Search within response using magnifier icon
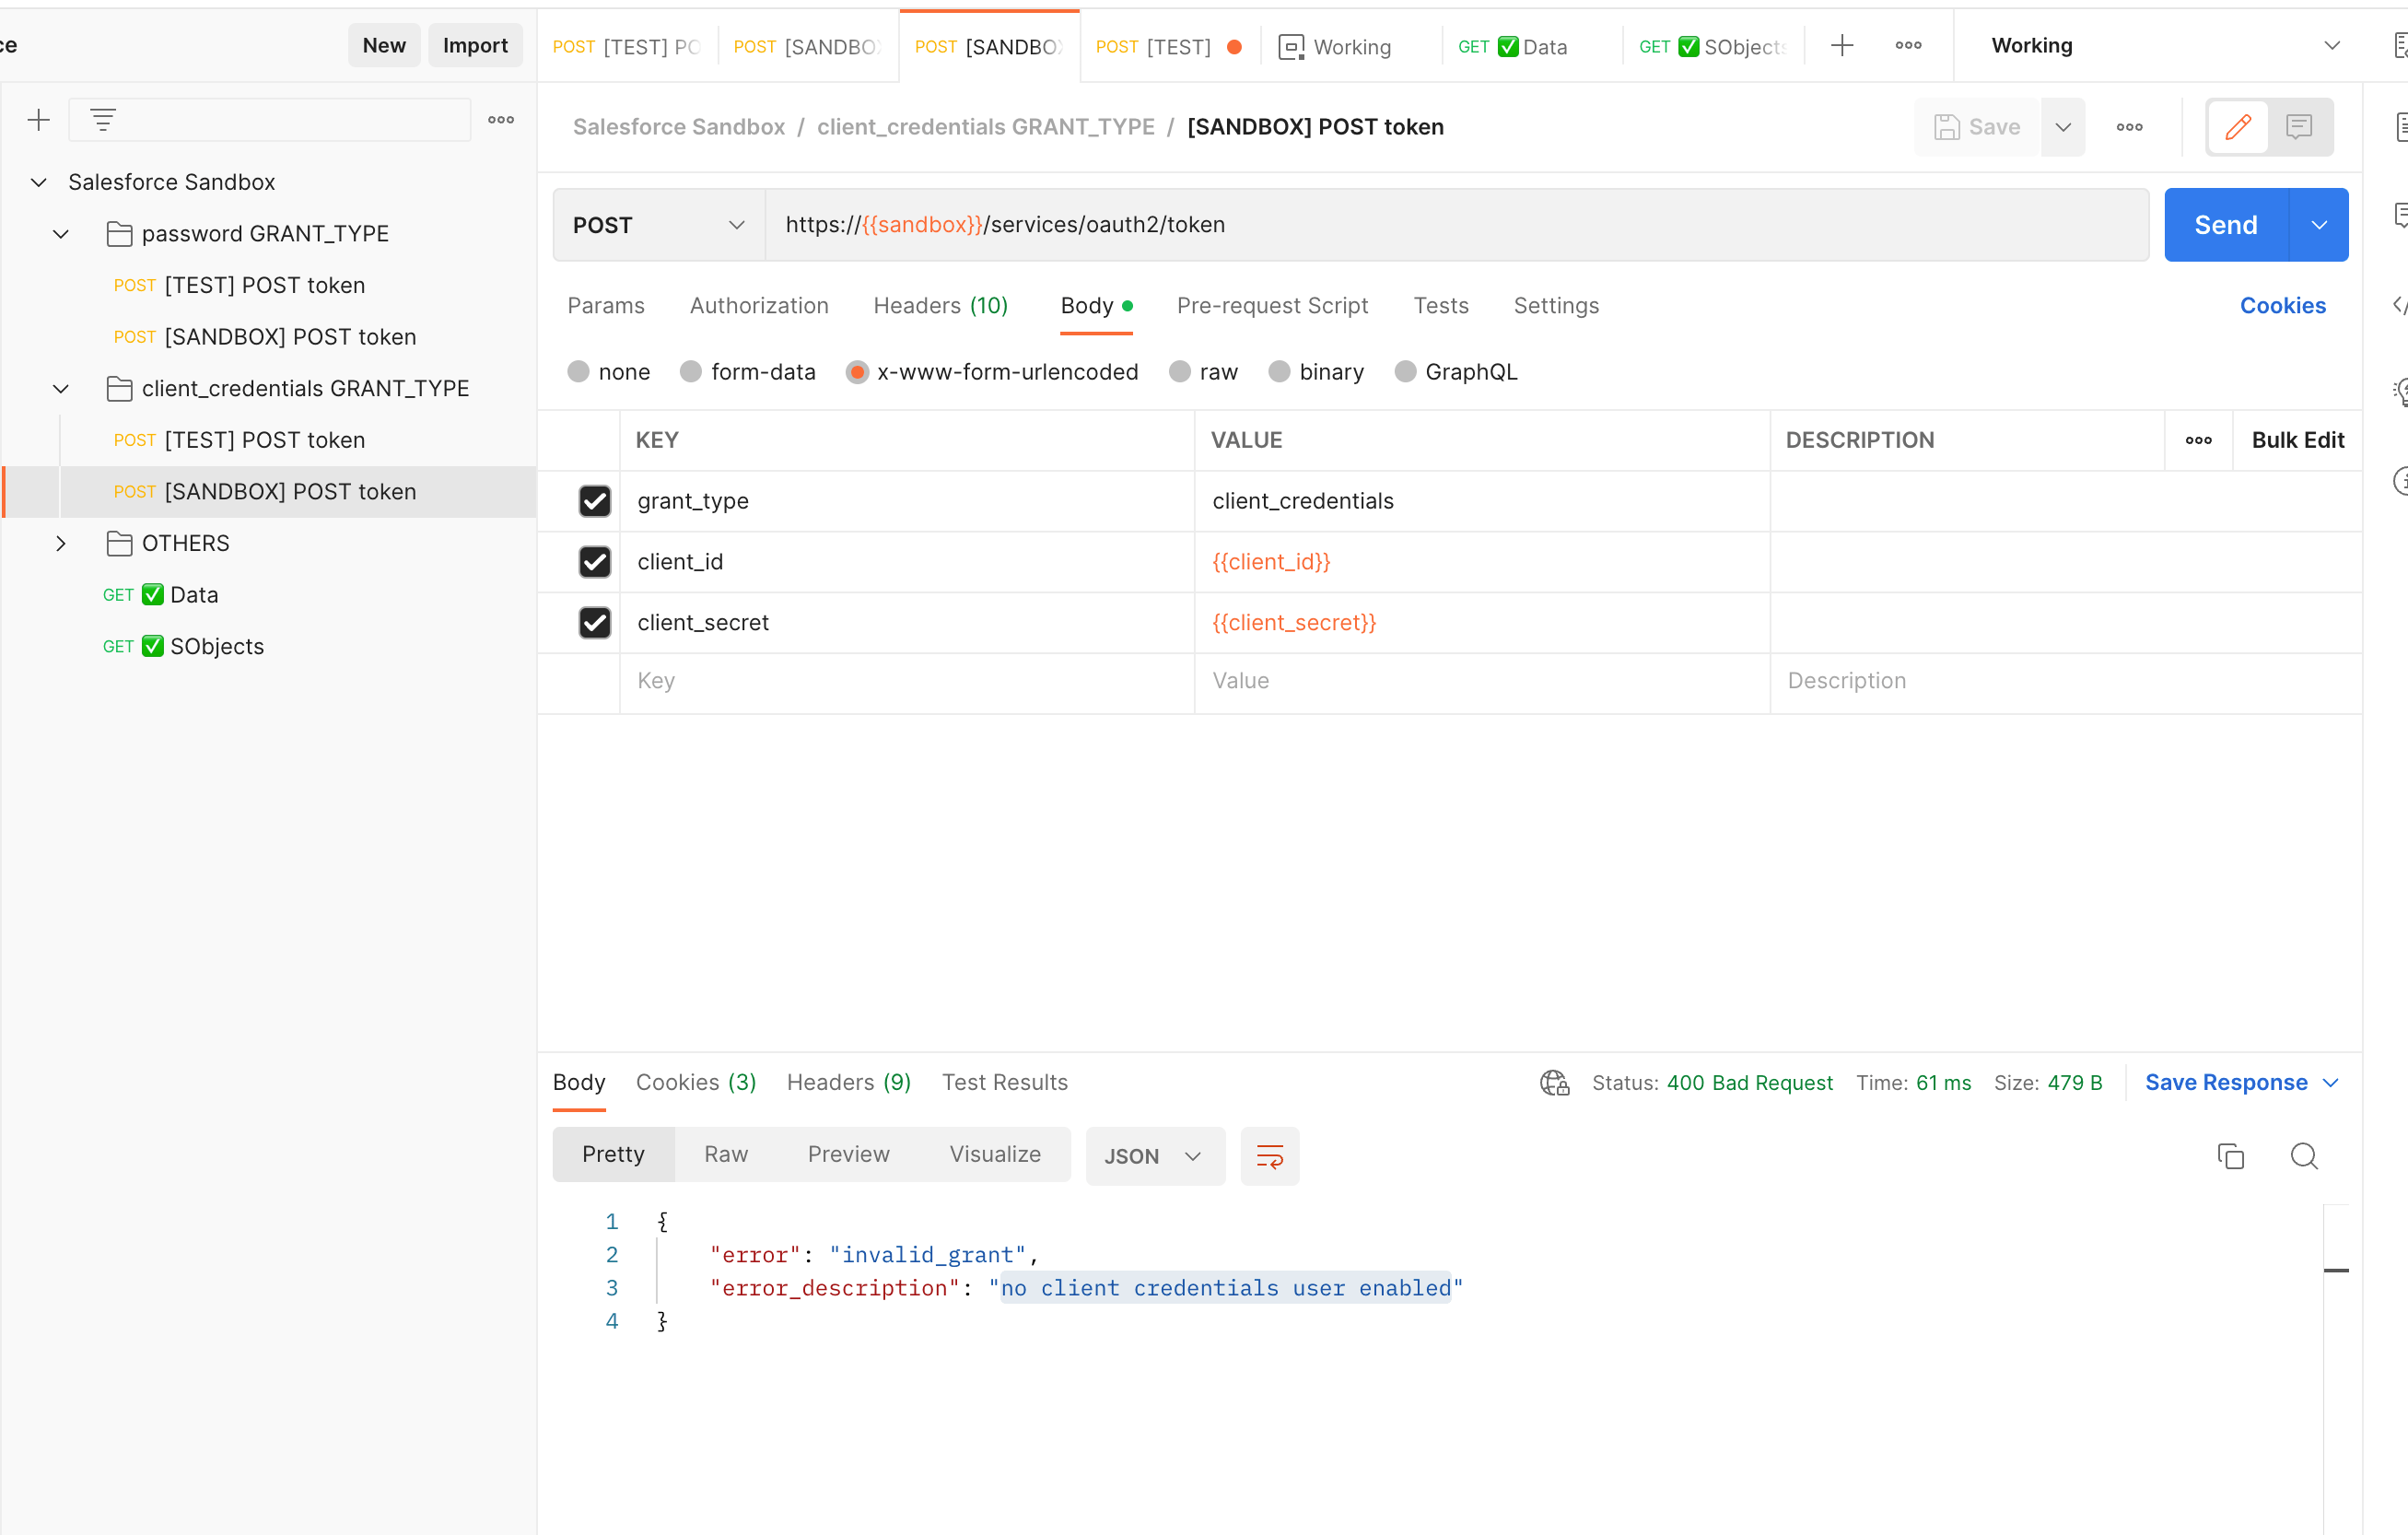2408x1535 pixels. point(2304,1156)
